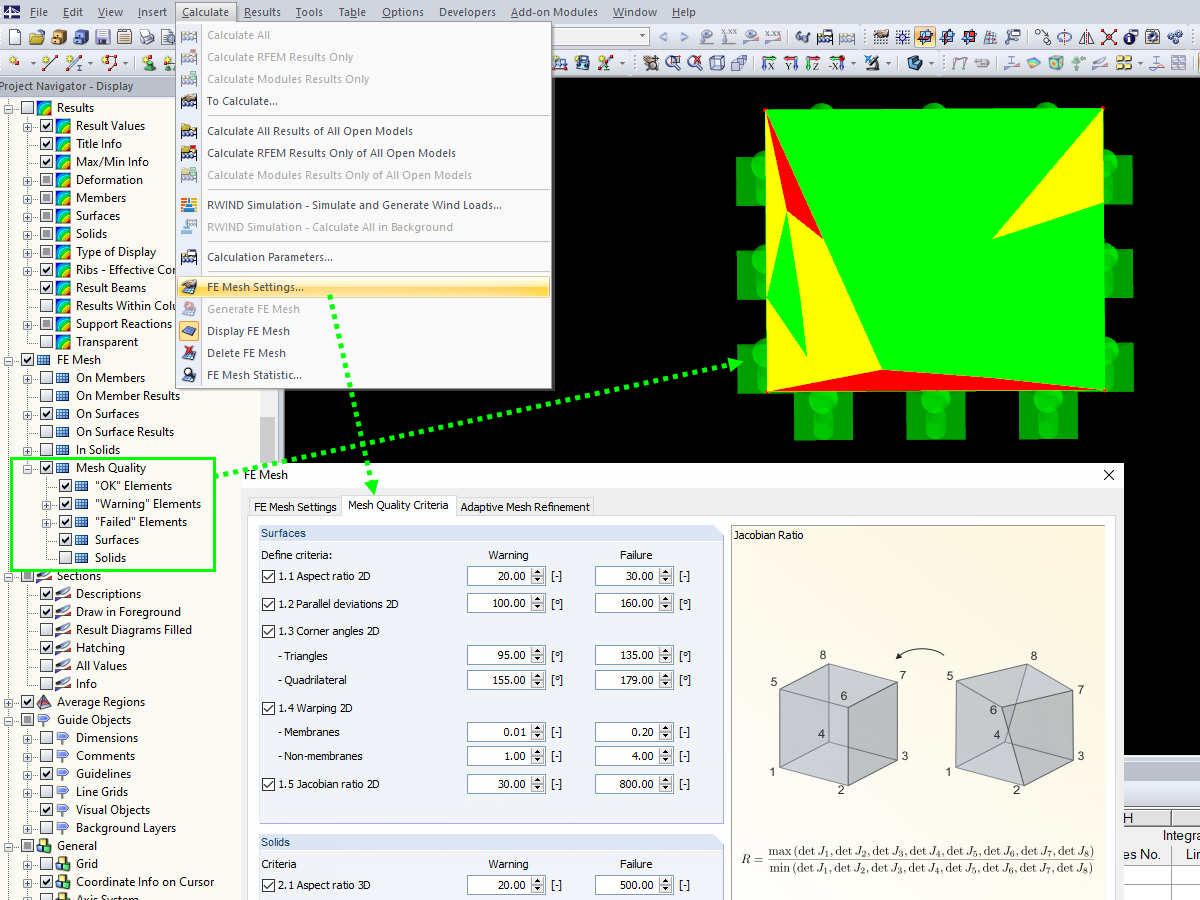
Task: Click the Display FE Mesh icon
Action: click(x=190, y=330)
